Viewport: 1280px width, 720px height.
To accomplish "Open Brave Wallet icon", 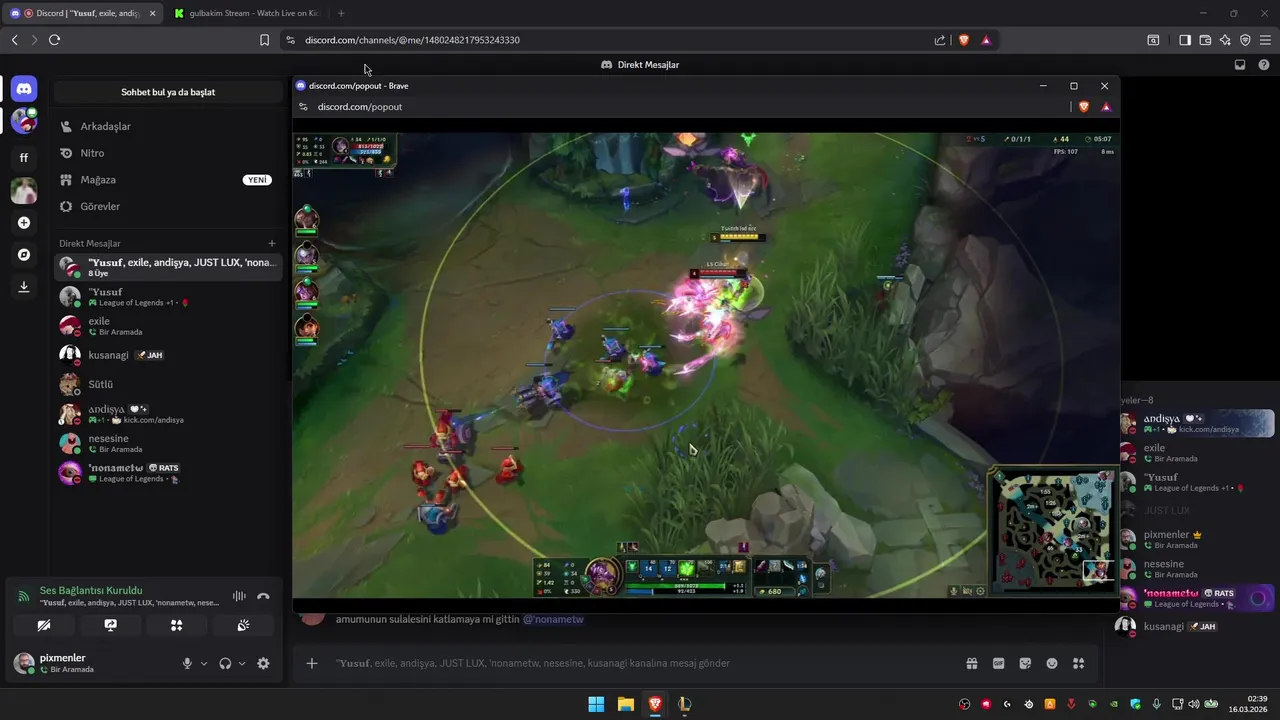I will [x=1205, y=40].
